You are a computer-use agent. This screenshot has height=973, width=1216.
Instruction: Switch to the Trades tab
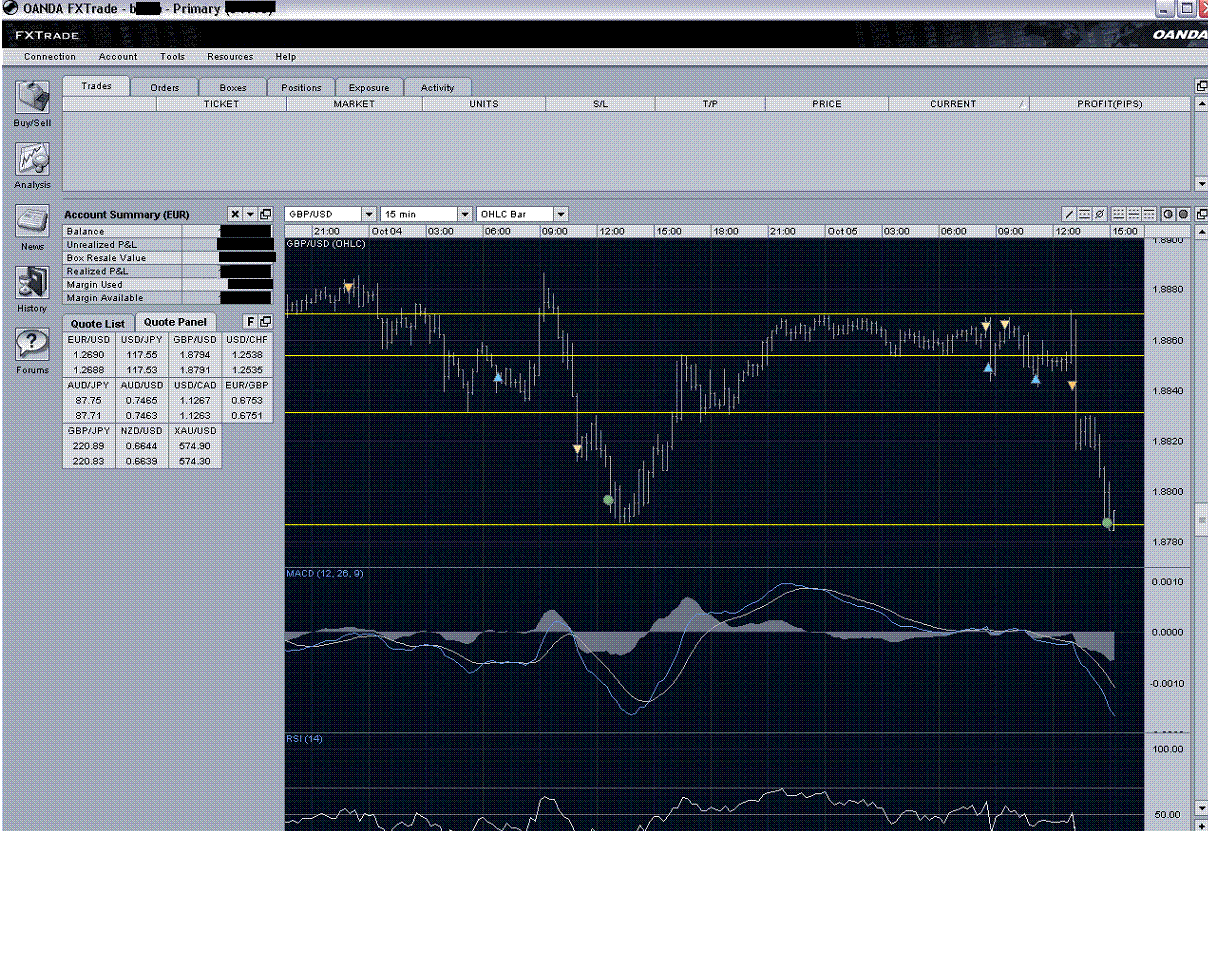tap(96, 86)
